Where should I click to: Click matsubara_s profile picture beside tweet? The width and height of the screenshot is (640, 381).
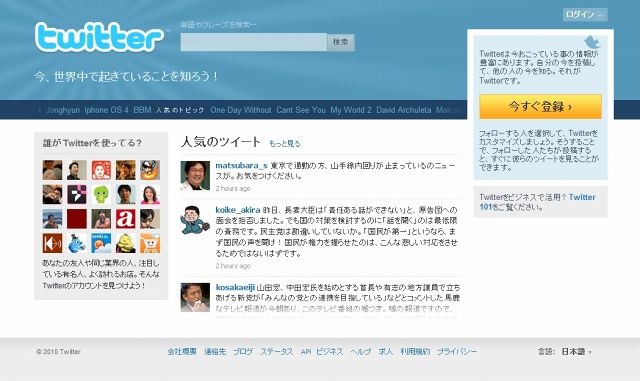pyautogui.click(x=195, y=176)
